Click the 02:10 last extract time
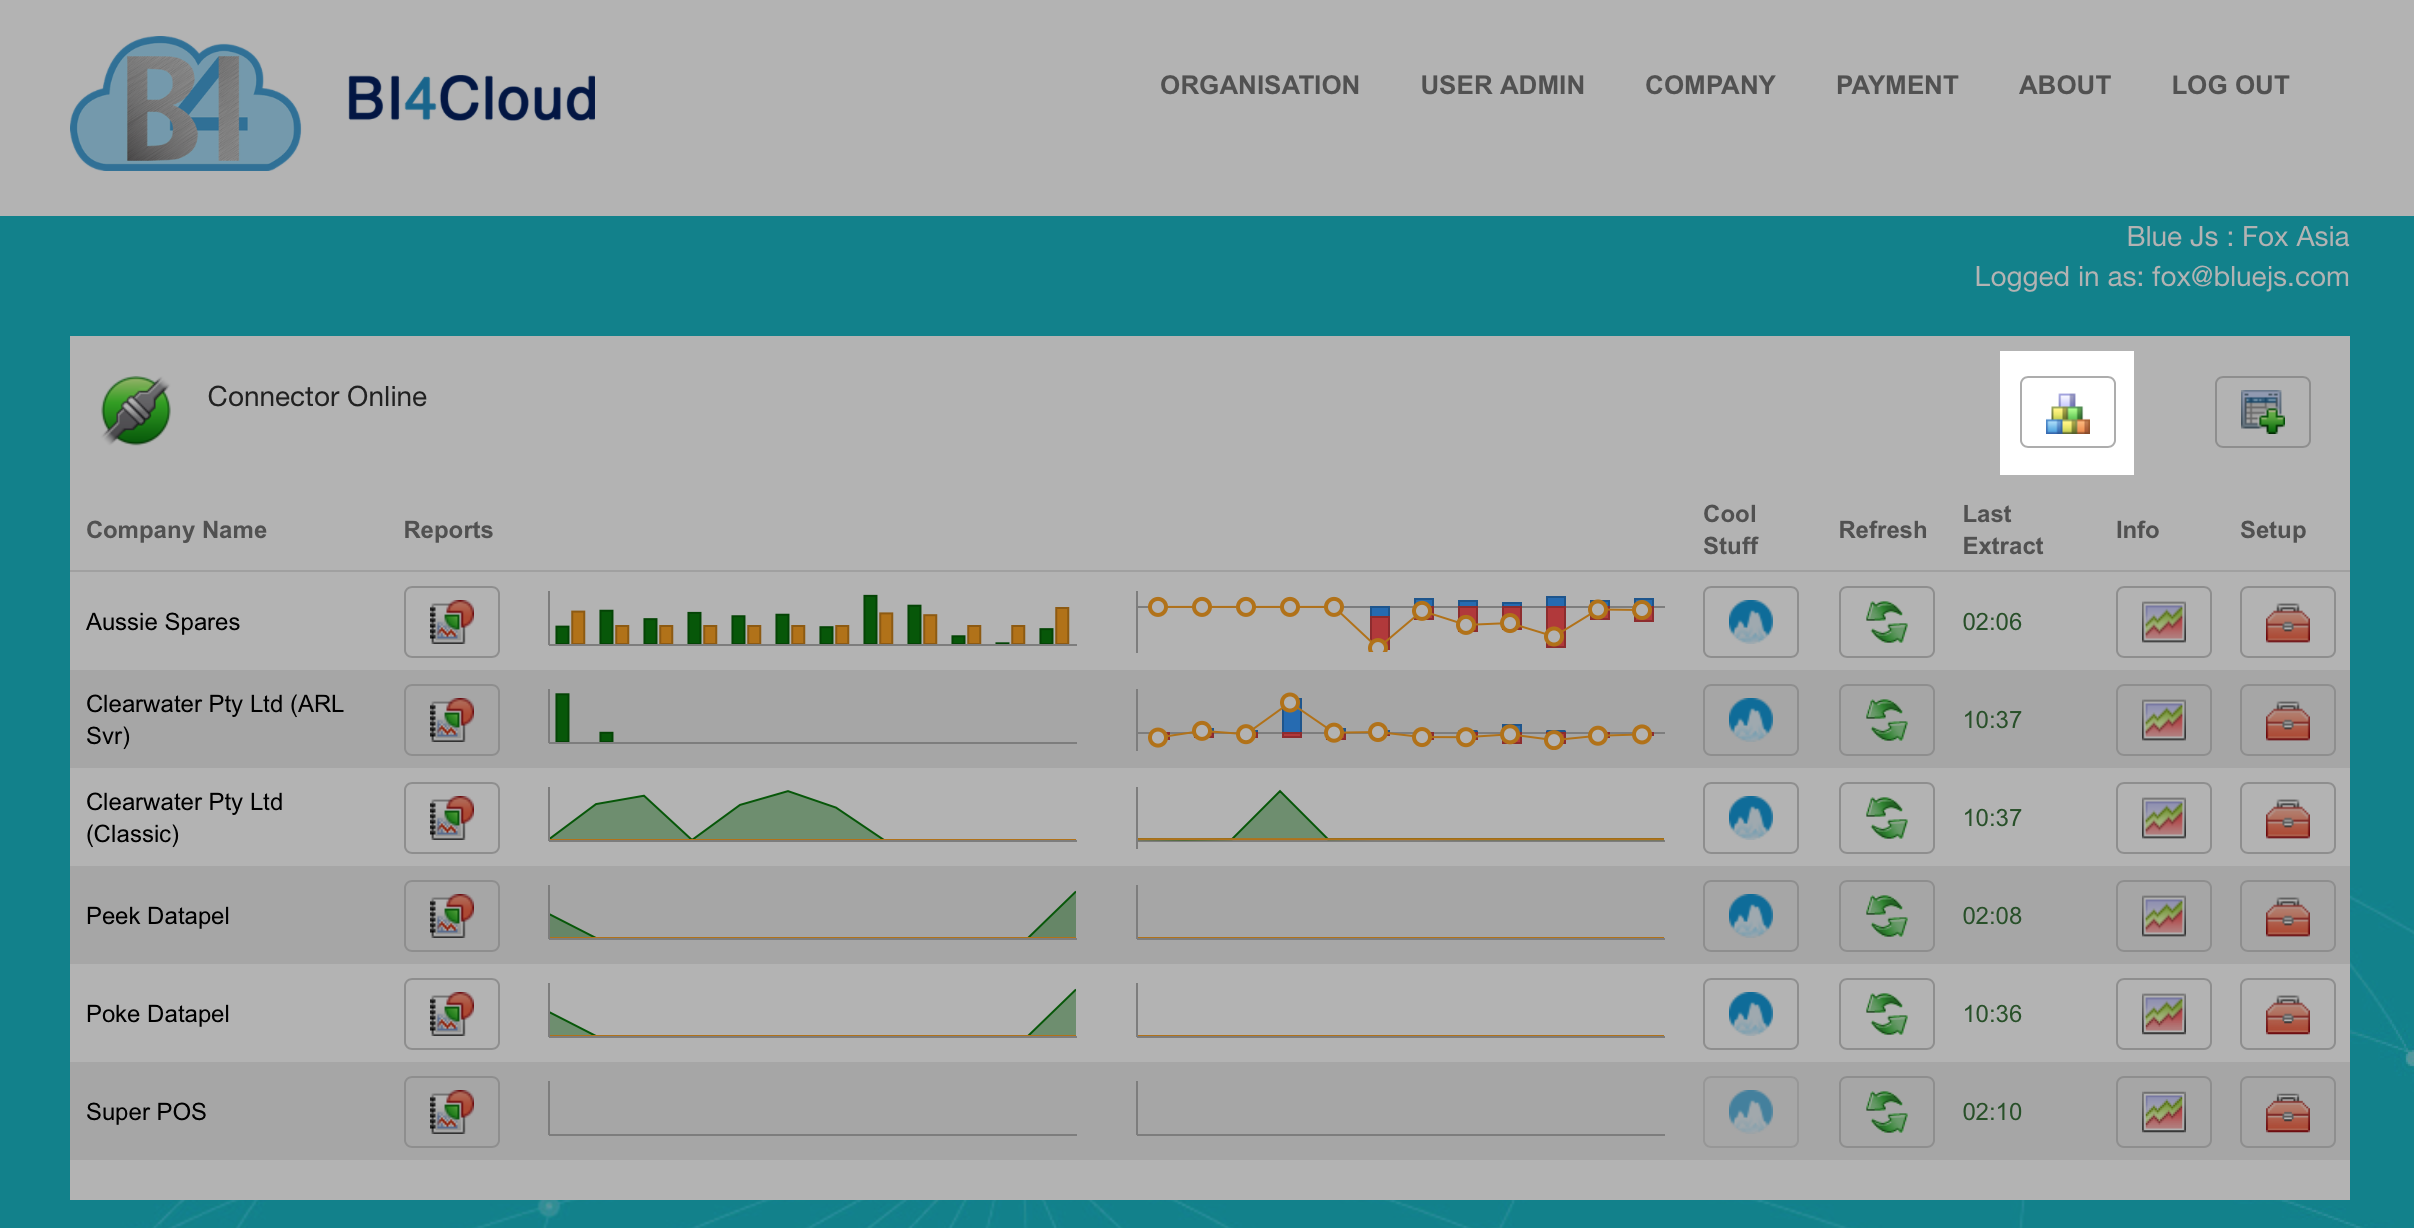This screenshot has height=1228, width=2414. 1992,1112
